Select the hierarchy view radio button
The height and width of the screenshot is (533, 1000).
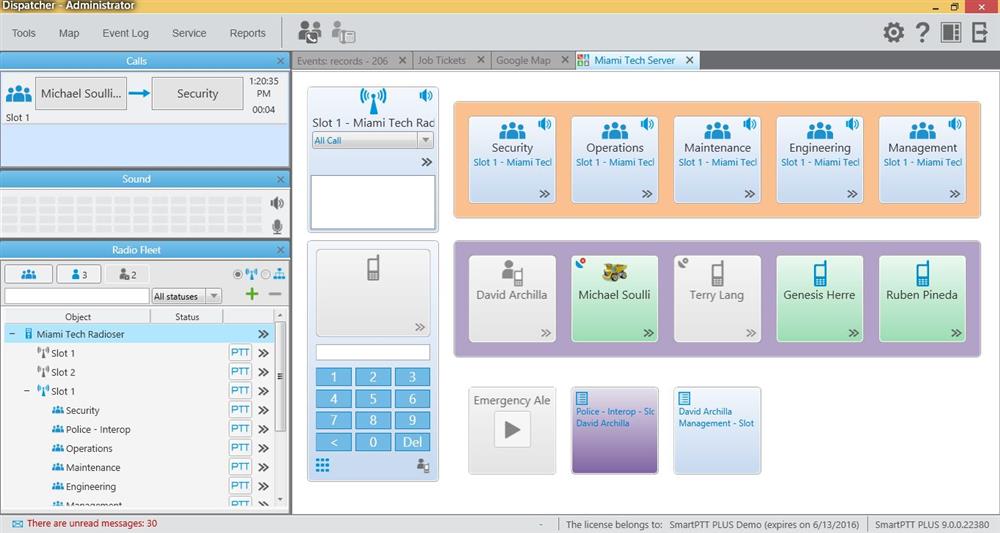(x=266, y=274)
